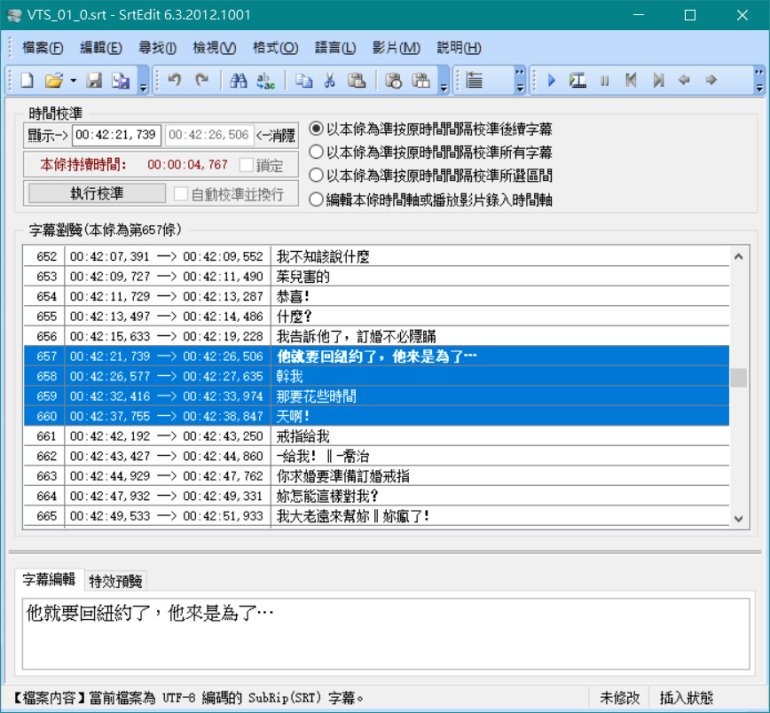
Task: Jump to next subtitle in video
Action: click(x=658, y=80)
